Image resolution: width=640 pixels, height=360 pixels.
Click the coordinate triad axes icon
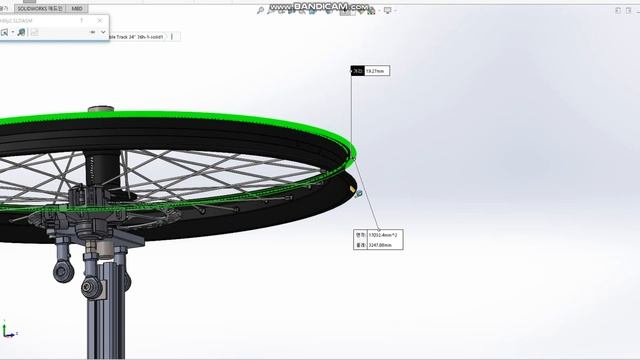pyautogui.click(x=9, y=331)
